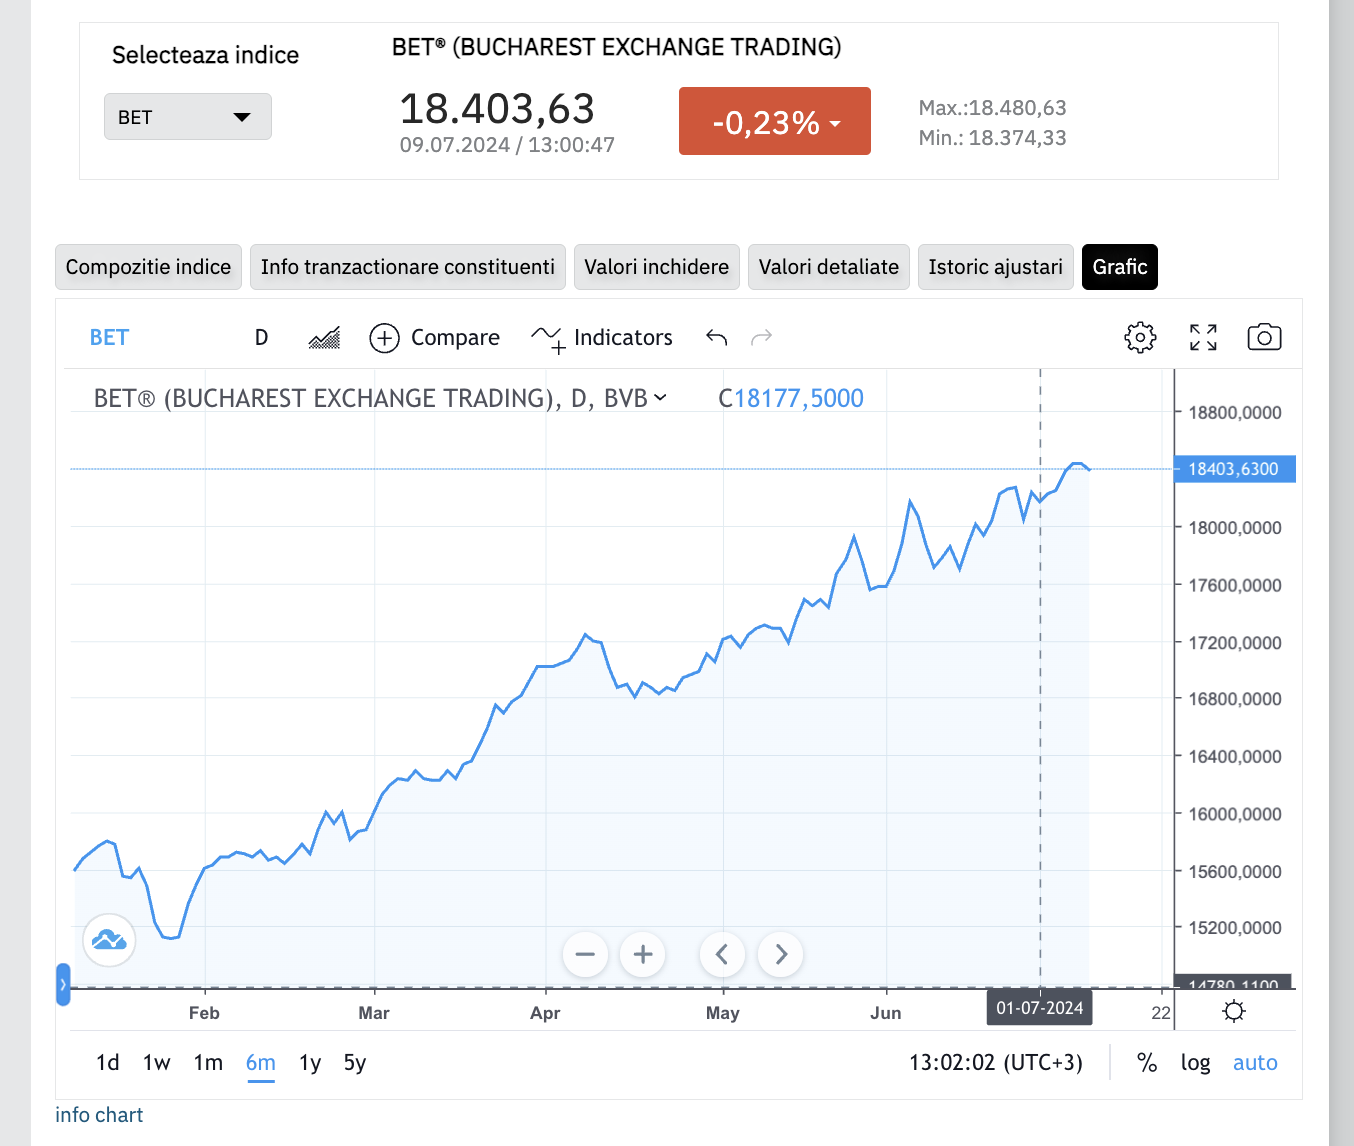
Task: Click the chart logo cloud icon
Action: point(109,940)
